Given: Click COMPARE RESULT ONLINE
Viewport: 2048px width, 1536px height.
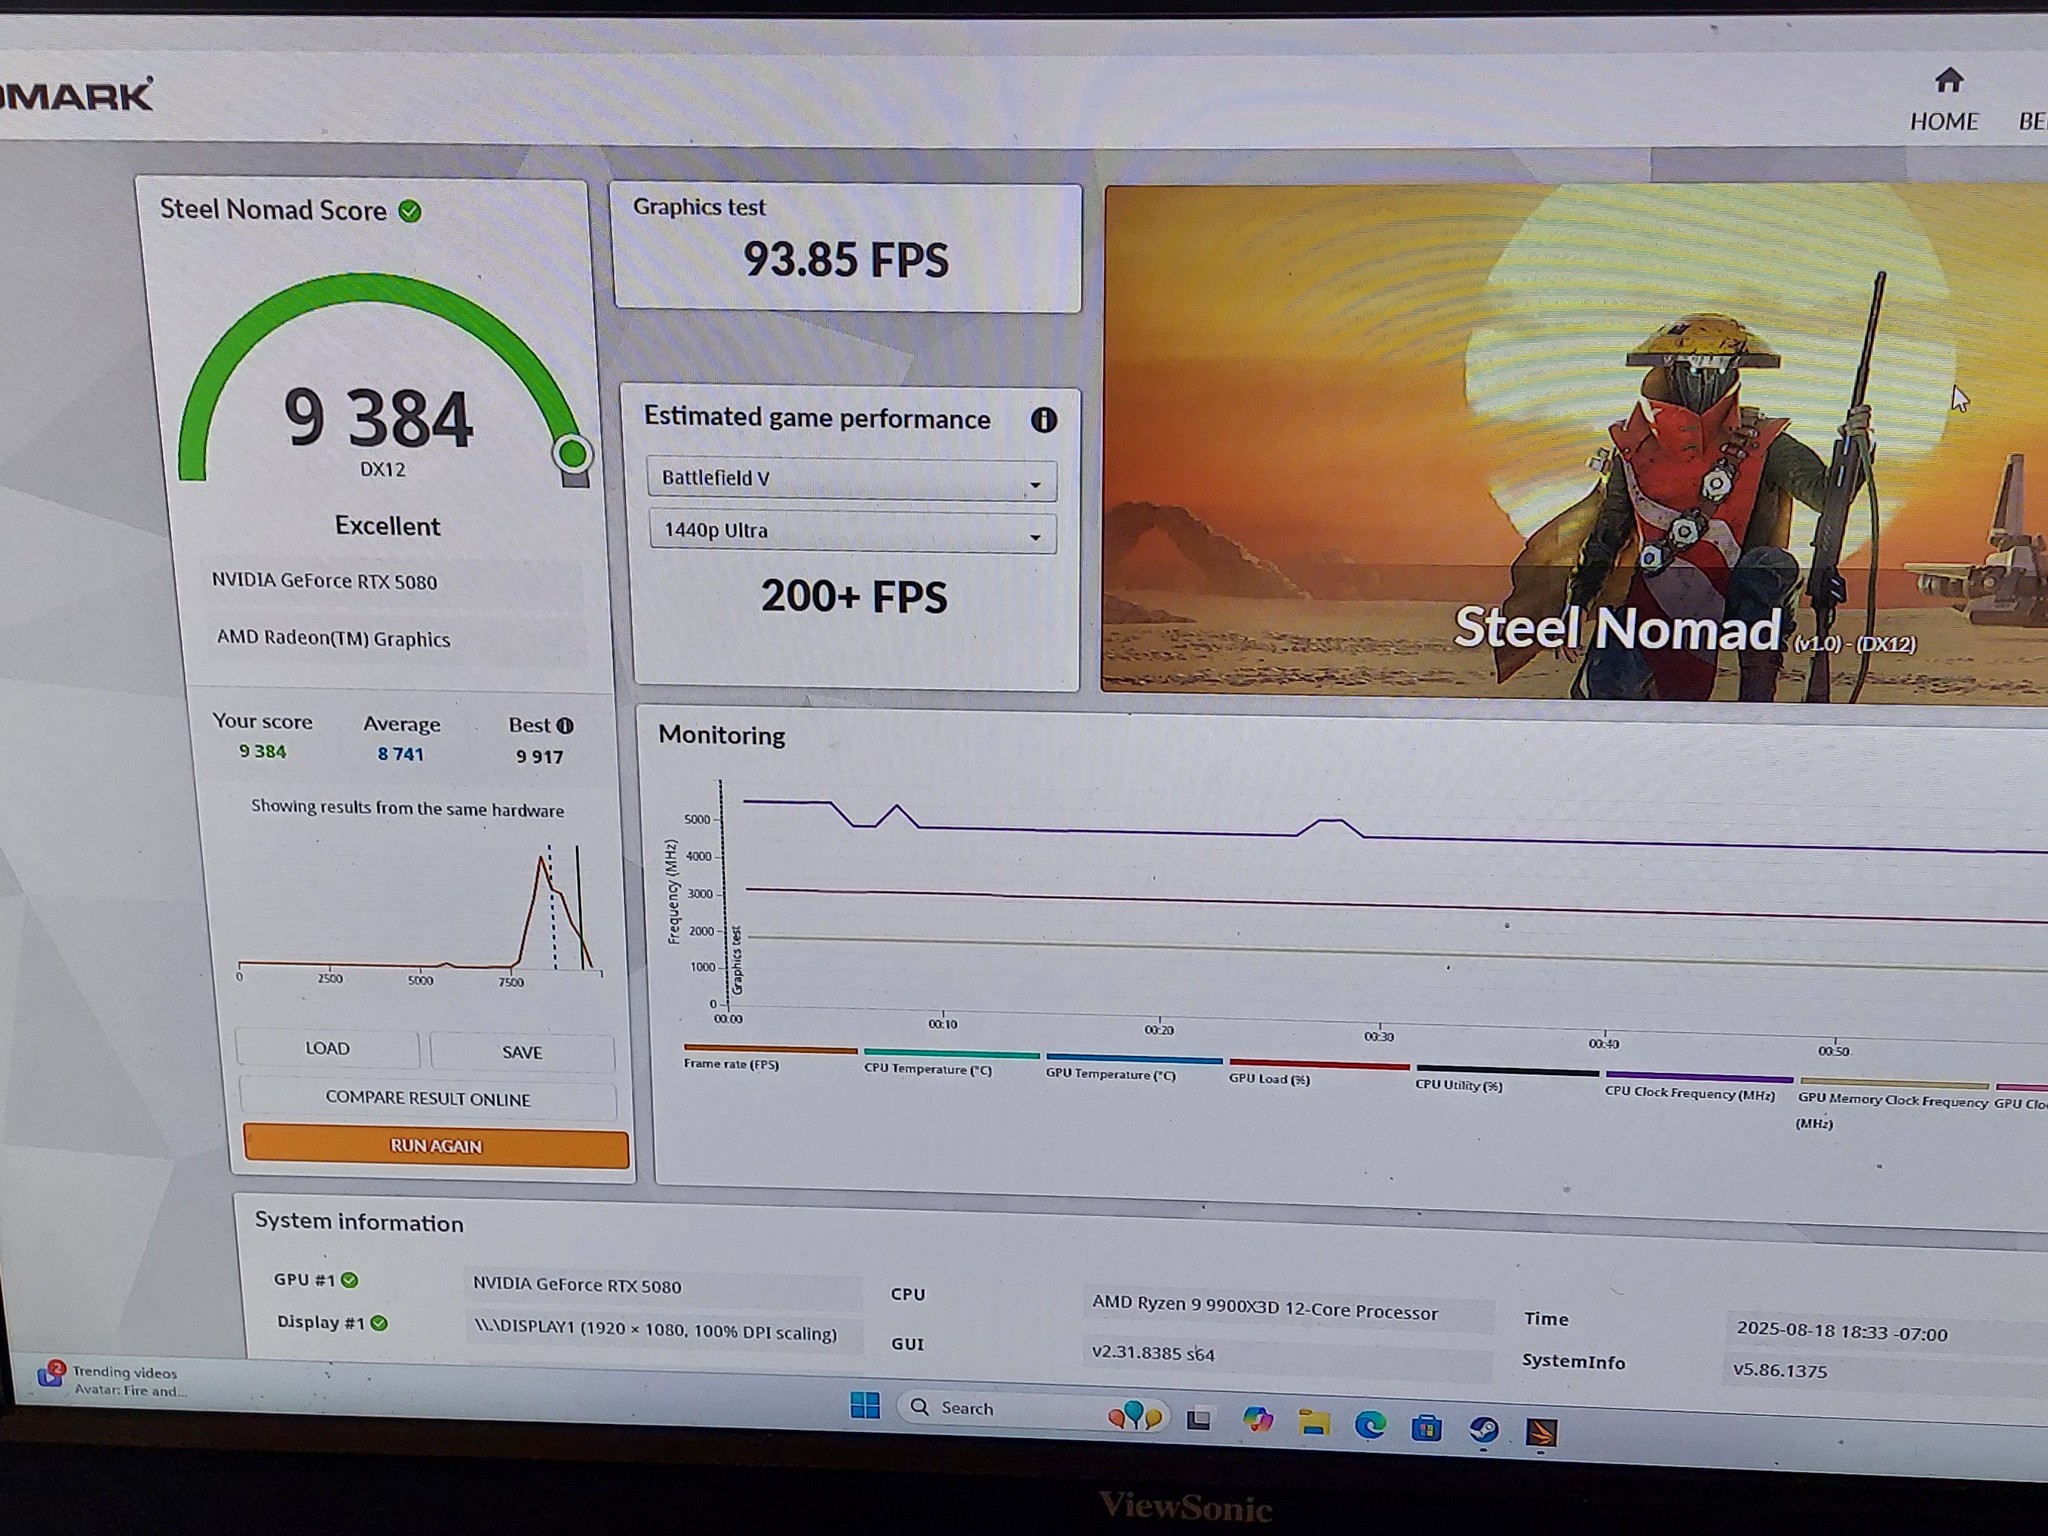Looking at the screenshot, I should 428,1098.
